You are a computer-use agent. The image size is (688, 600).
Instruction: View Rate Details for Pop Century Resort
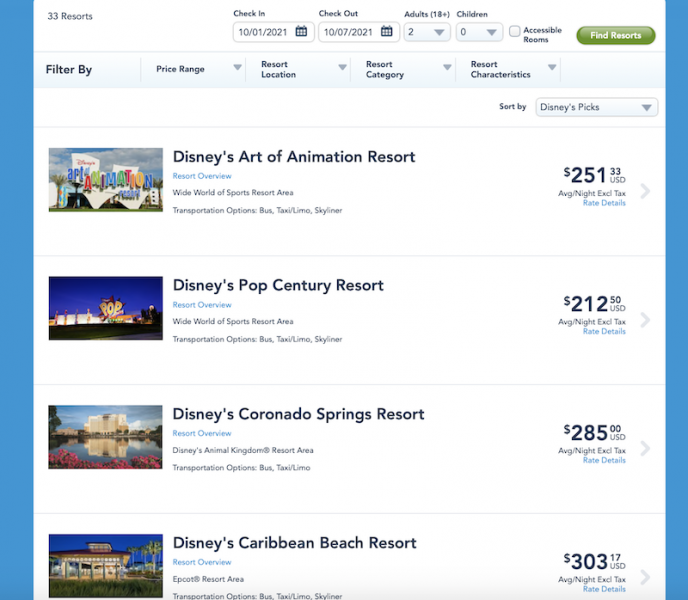pos(604,332)
